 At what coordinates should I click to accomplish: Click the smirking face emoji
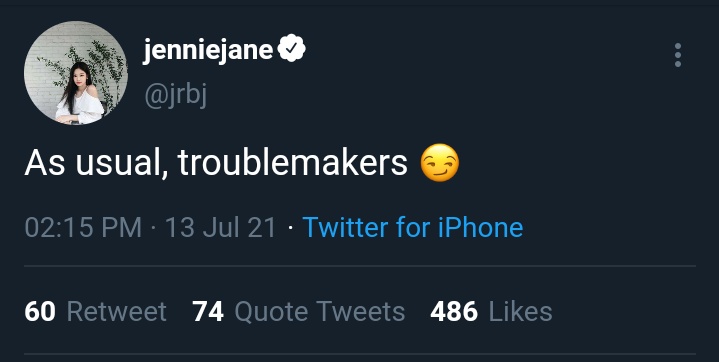440,163
